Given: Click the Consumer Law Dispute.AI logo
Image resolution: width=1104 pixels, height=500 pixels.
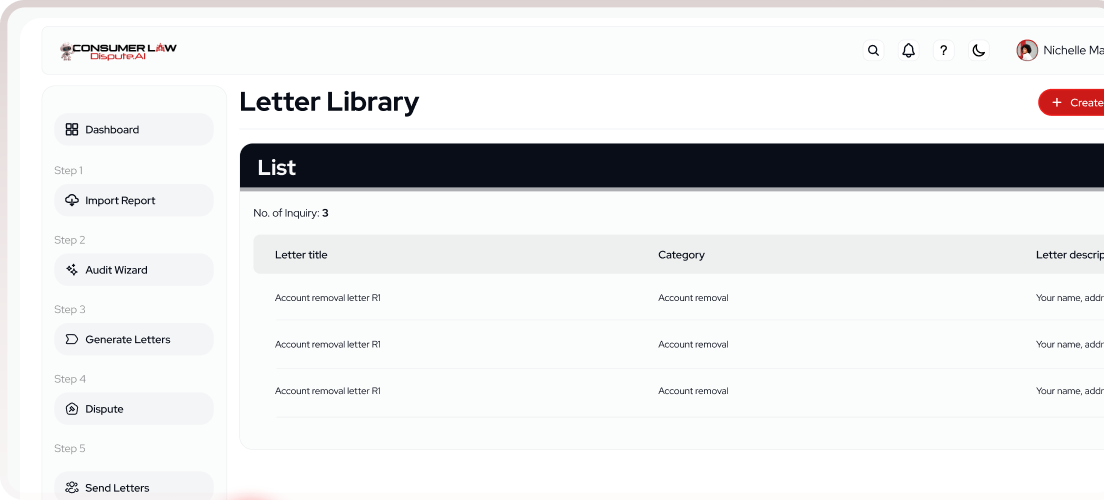Looking at the screenshot, I should coord(118,51).
